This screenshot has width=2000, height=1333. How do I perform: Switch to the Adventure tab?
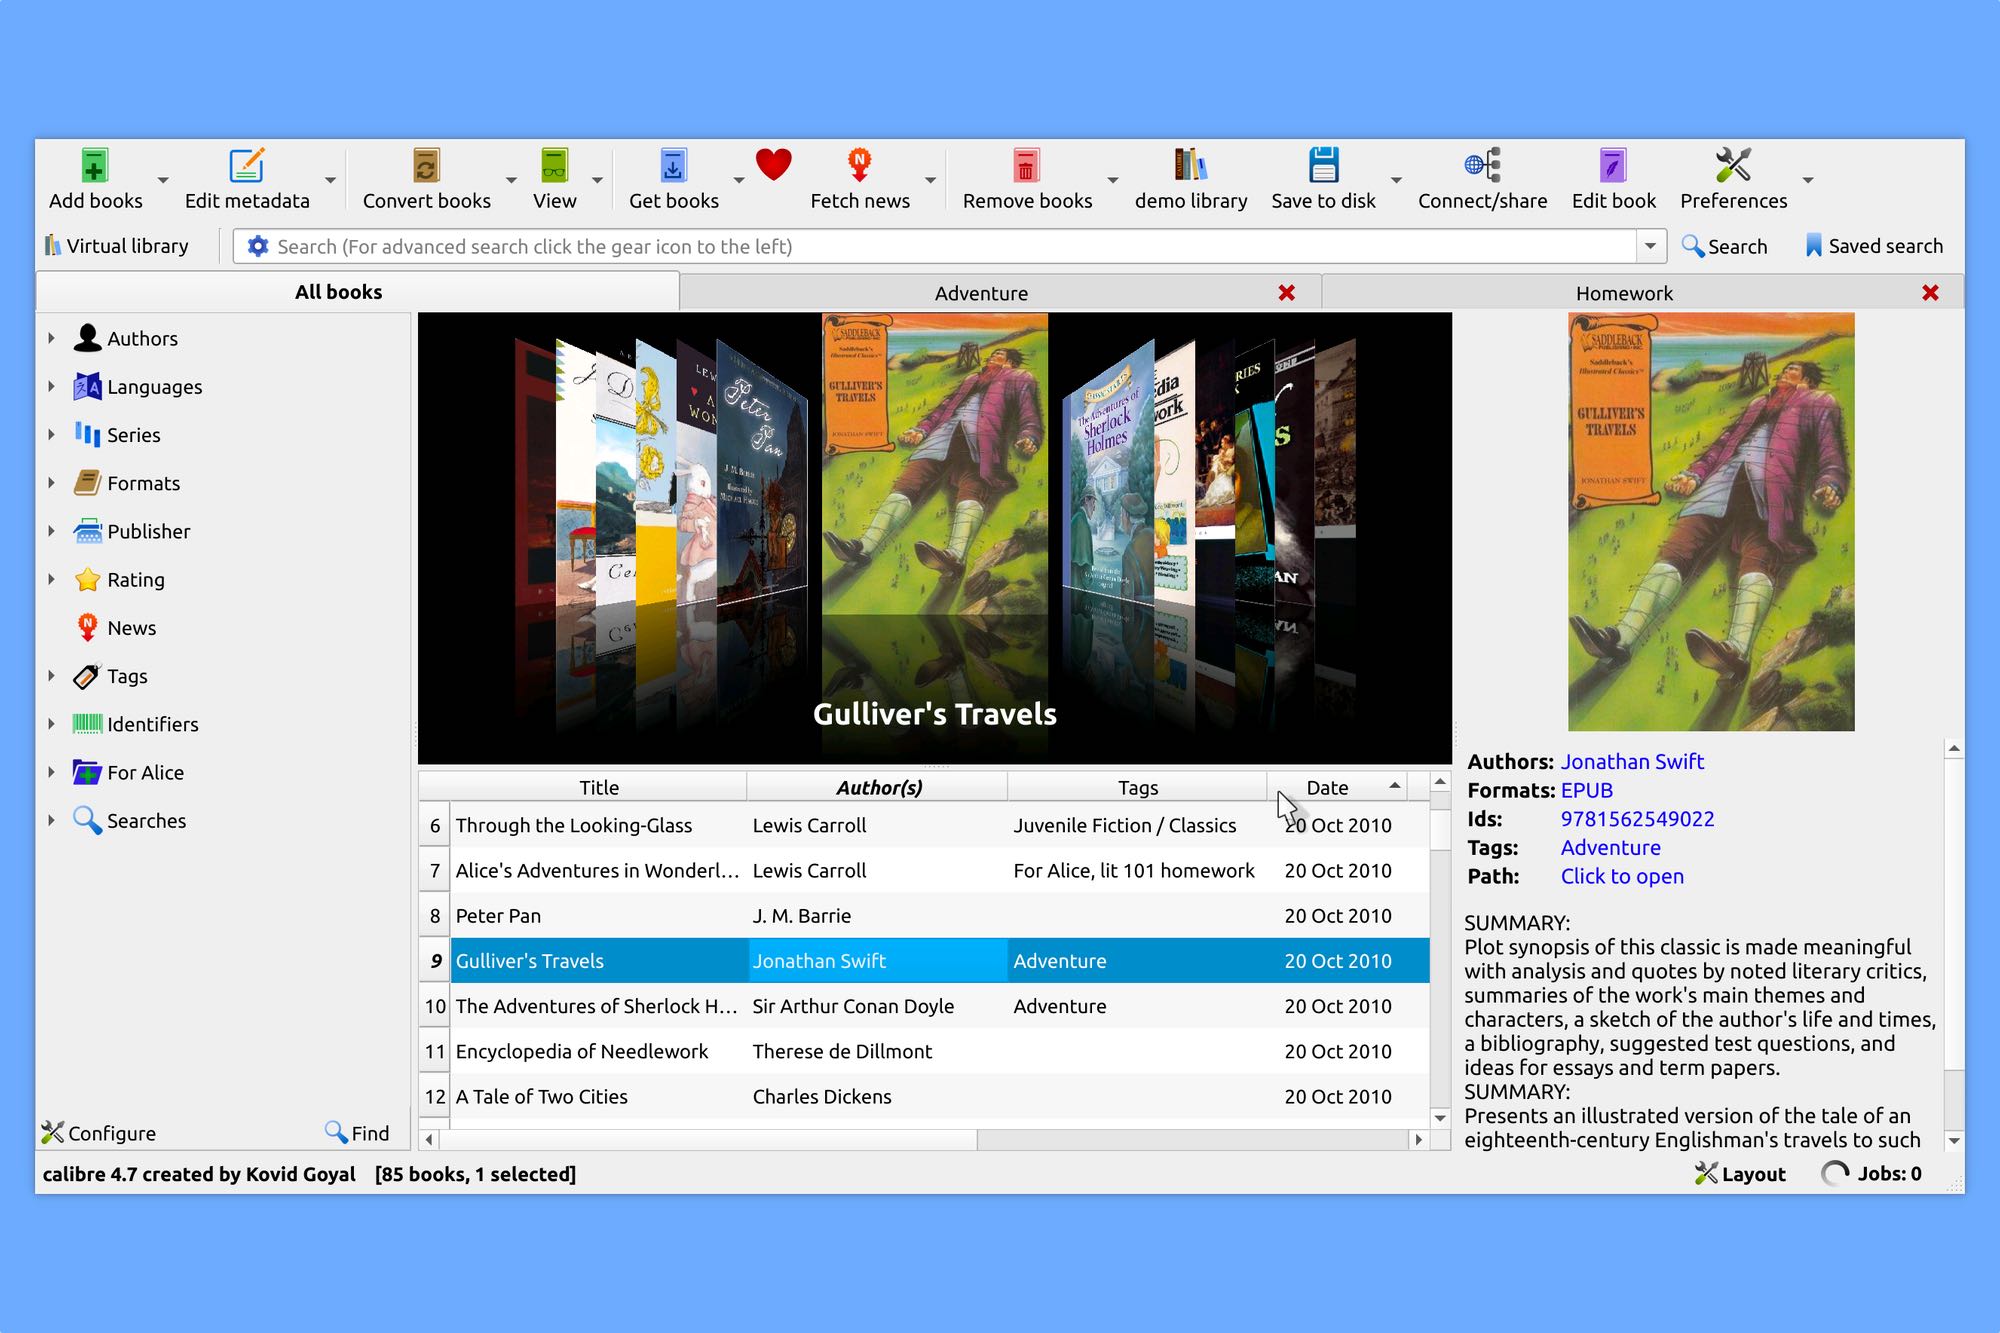[1000, 293]
